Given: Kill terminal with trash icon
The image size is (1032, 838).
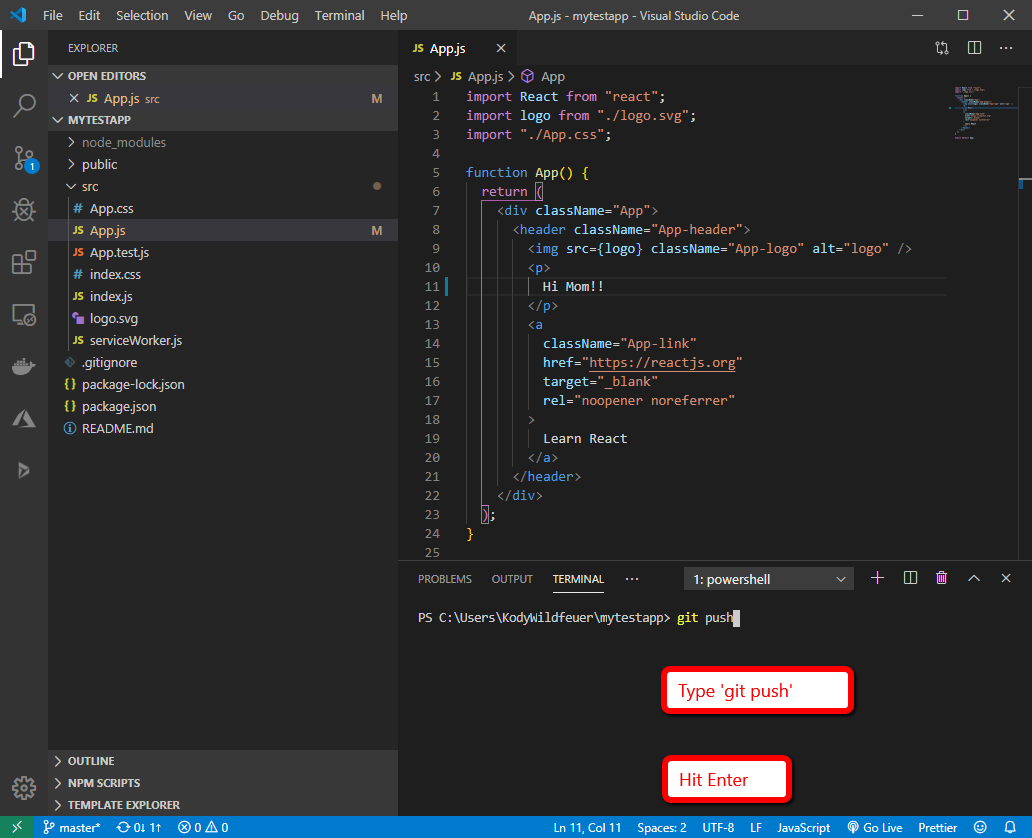Looking at the screenshot, I should point(941,578).
